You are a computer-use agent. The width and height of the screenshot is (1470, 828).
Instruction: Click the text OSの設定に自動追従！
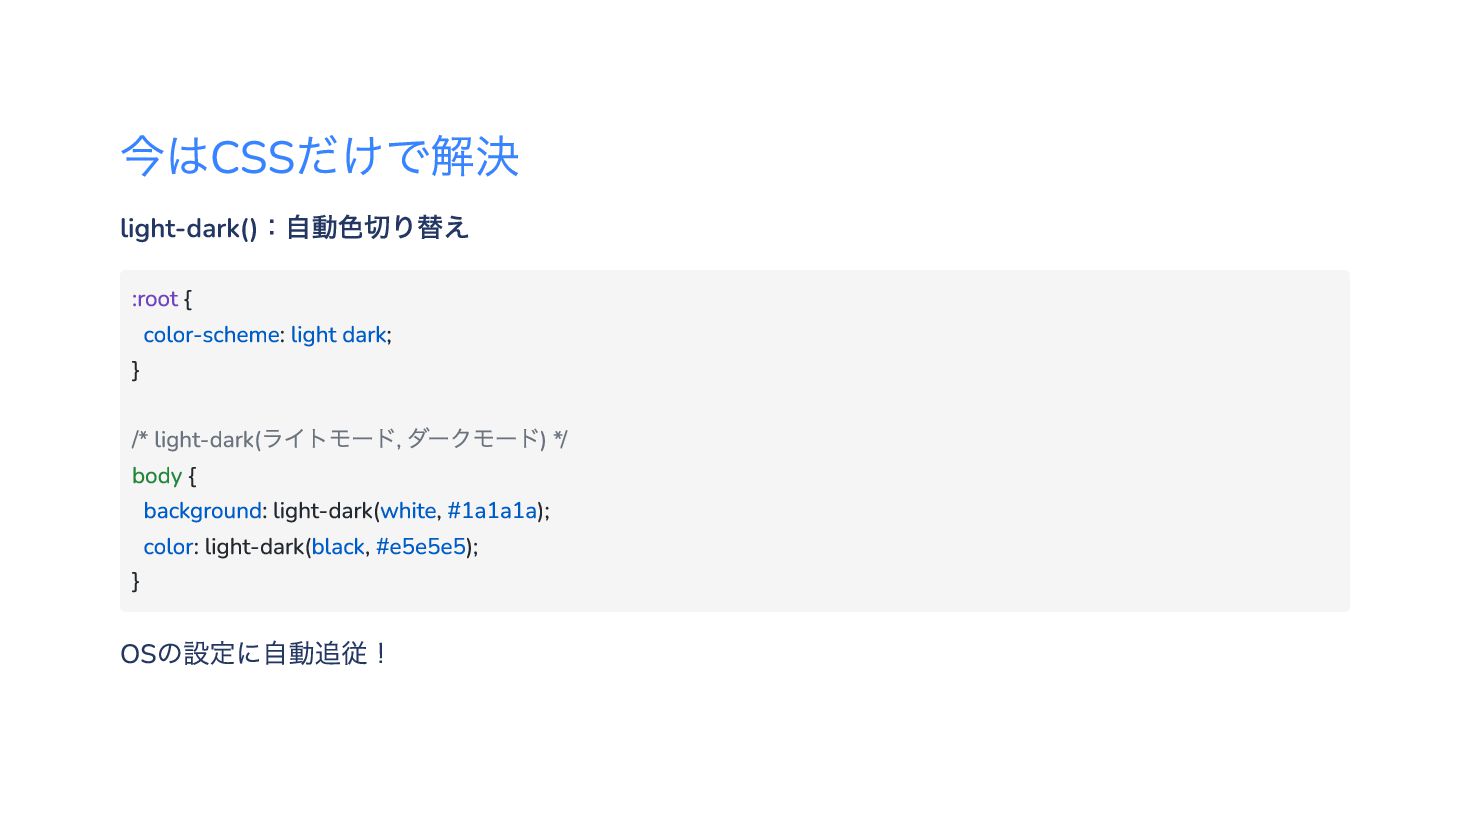[x=254, y=654]
